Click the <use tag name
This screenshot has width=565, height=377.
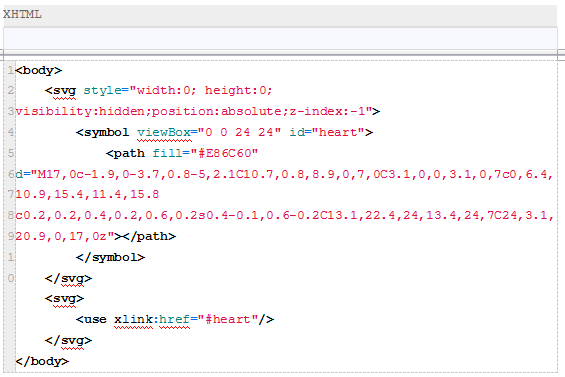click(x=91, y=320)
